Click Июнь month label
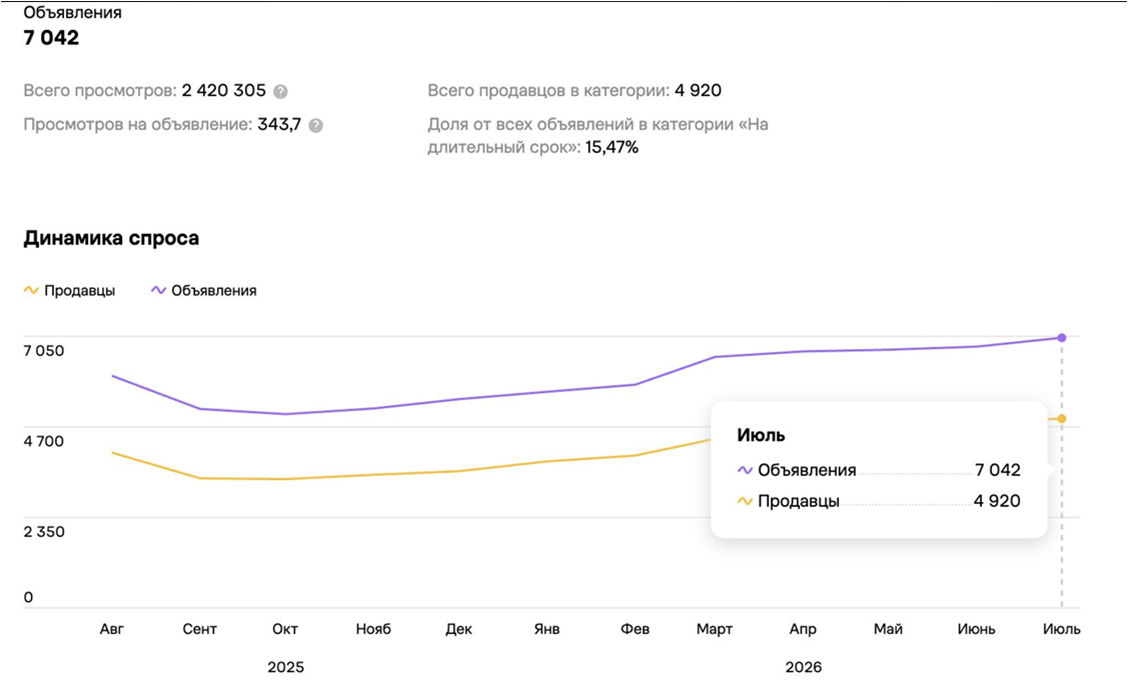The width and height of the screenshot is (1128, 690). tap(976, 629)
